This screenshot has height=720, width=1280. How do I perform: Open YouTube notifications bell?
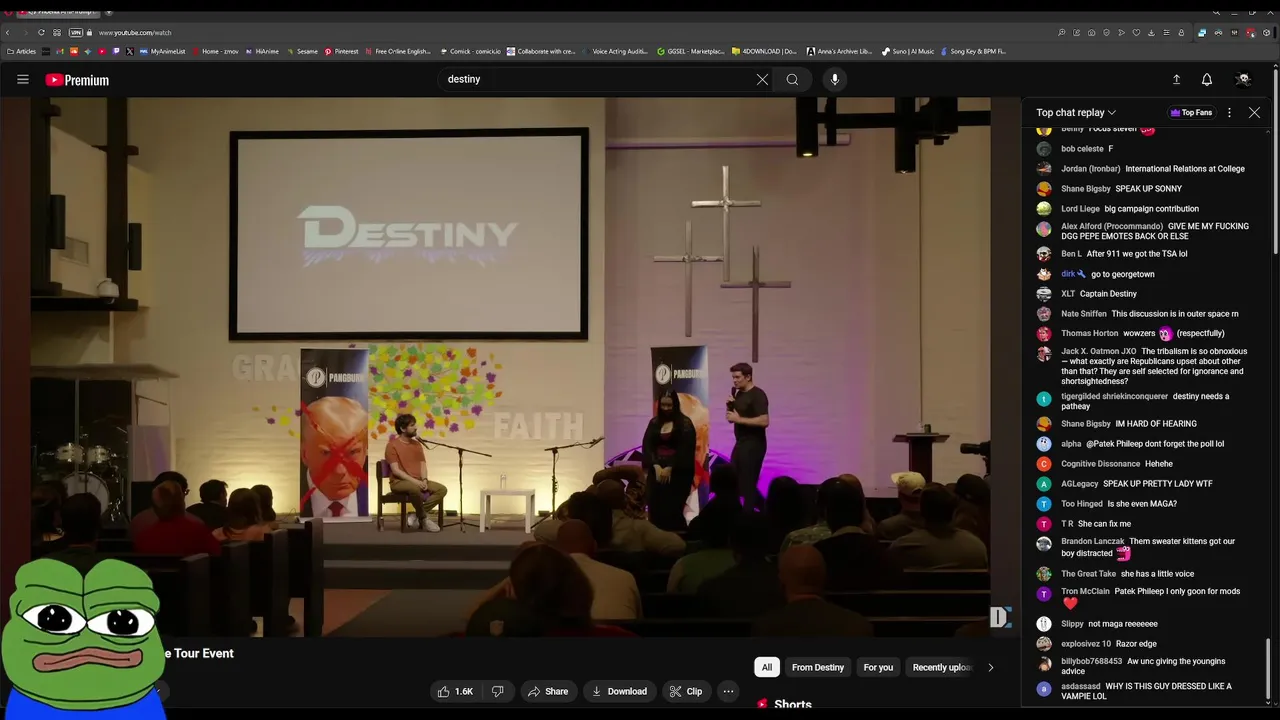1207,79
